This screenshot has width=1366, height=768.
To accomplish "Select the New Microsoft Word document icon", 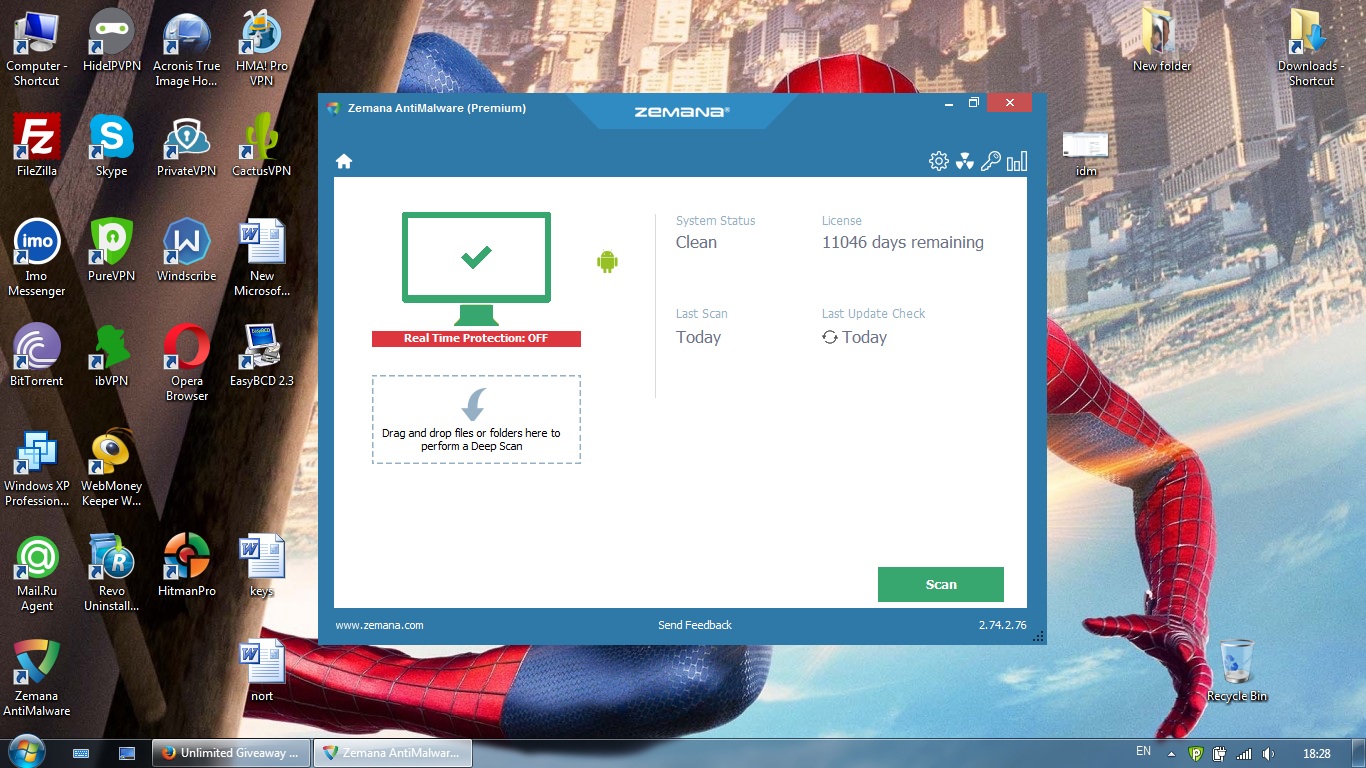I will (262, 258).
